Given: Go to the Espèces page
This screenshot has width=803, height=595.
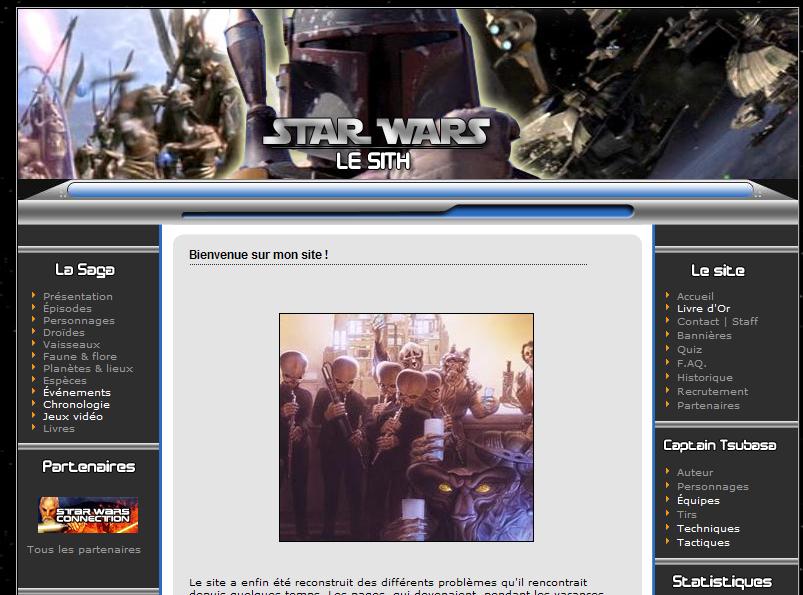Looking at the screenshot, I should pos(65,380).
